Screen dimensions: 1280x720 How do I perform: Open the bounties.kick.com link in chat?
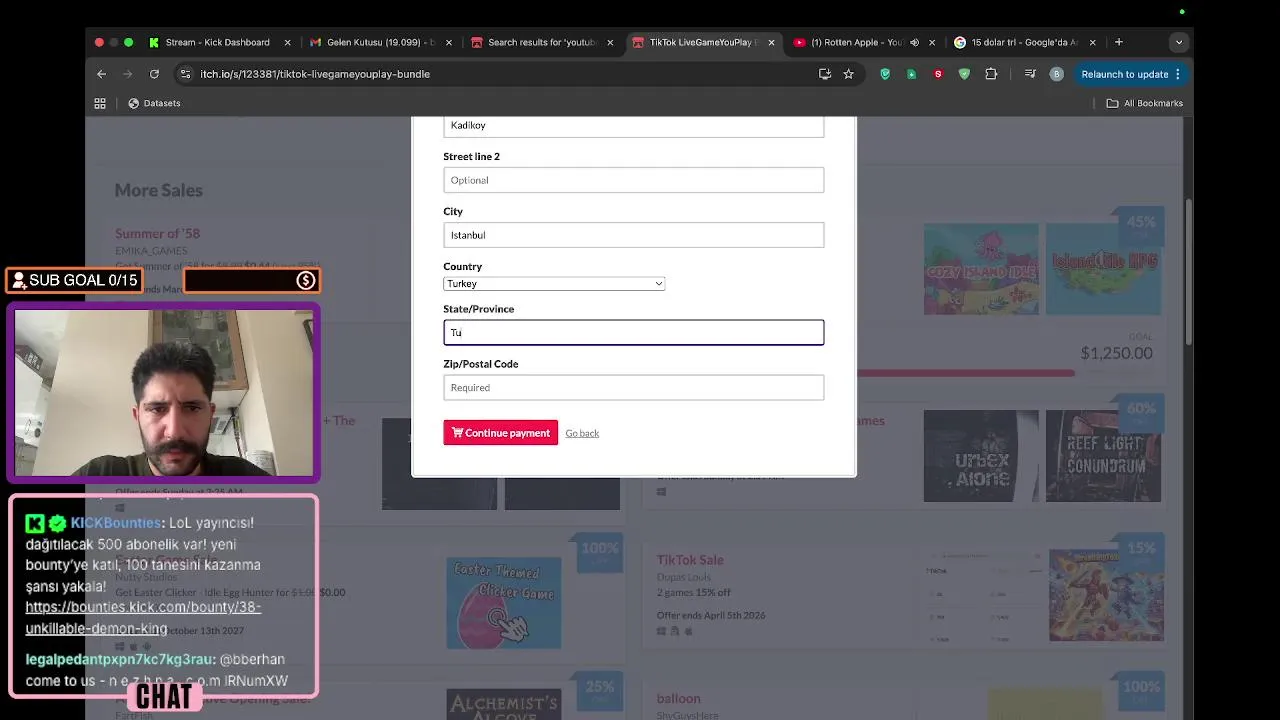coord(143,618)
